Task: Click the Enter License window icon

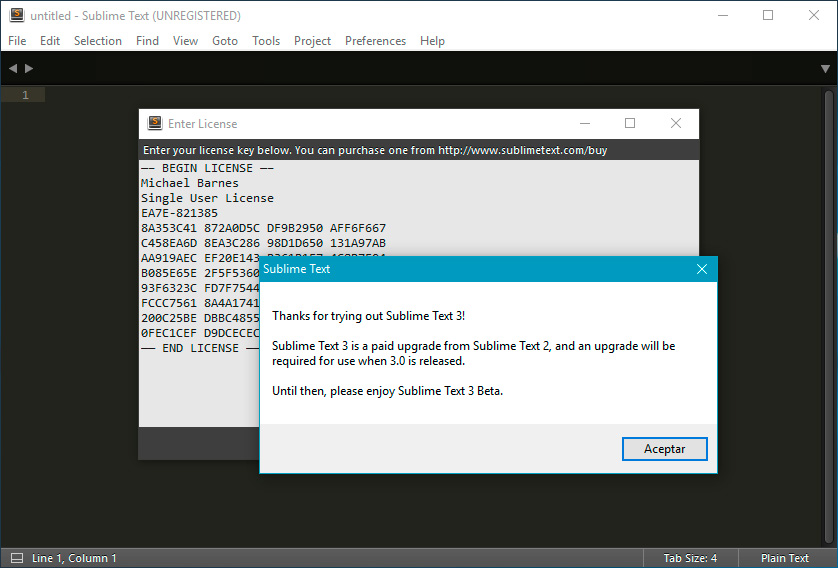Action: 155,123
